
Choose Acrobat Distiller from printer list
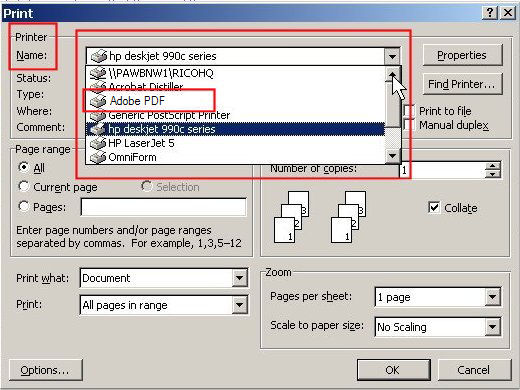(235, 87)
